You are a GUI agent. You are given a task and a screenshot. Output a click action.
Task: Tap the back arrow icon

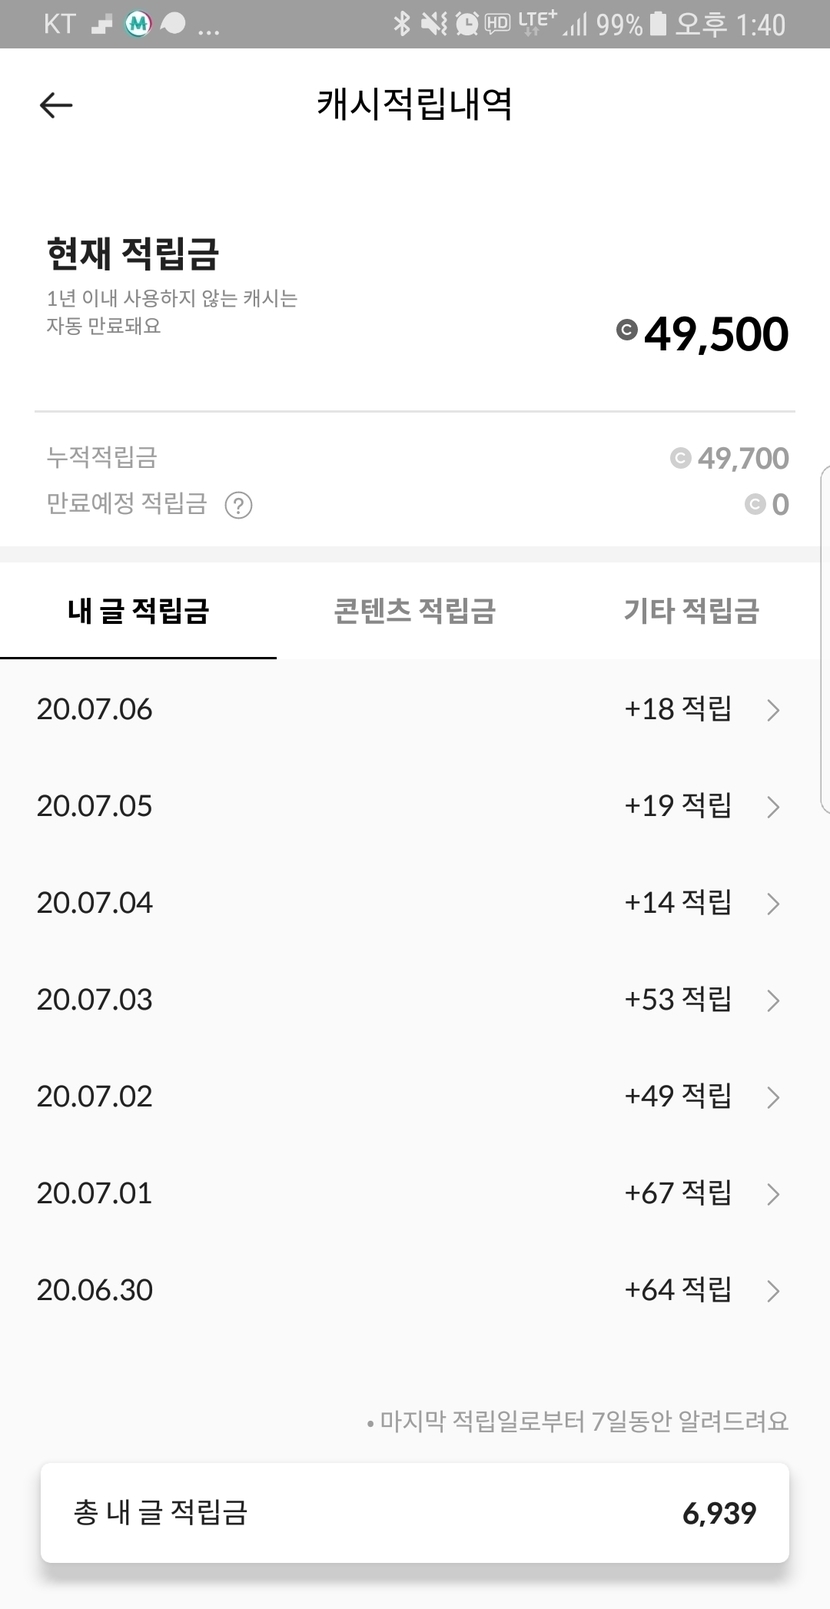(56, 105)
